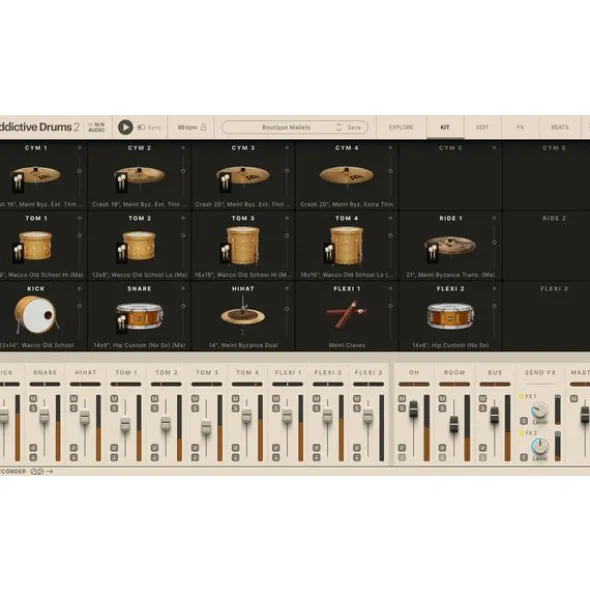Viewport: 590px width, 591px height.
Task: Open the SNARE slot corner menu
Action: [183, 288]
